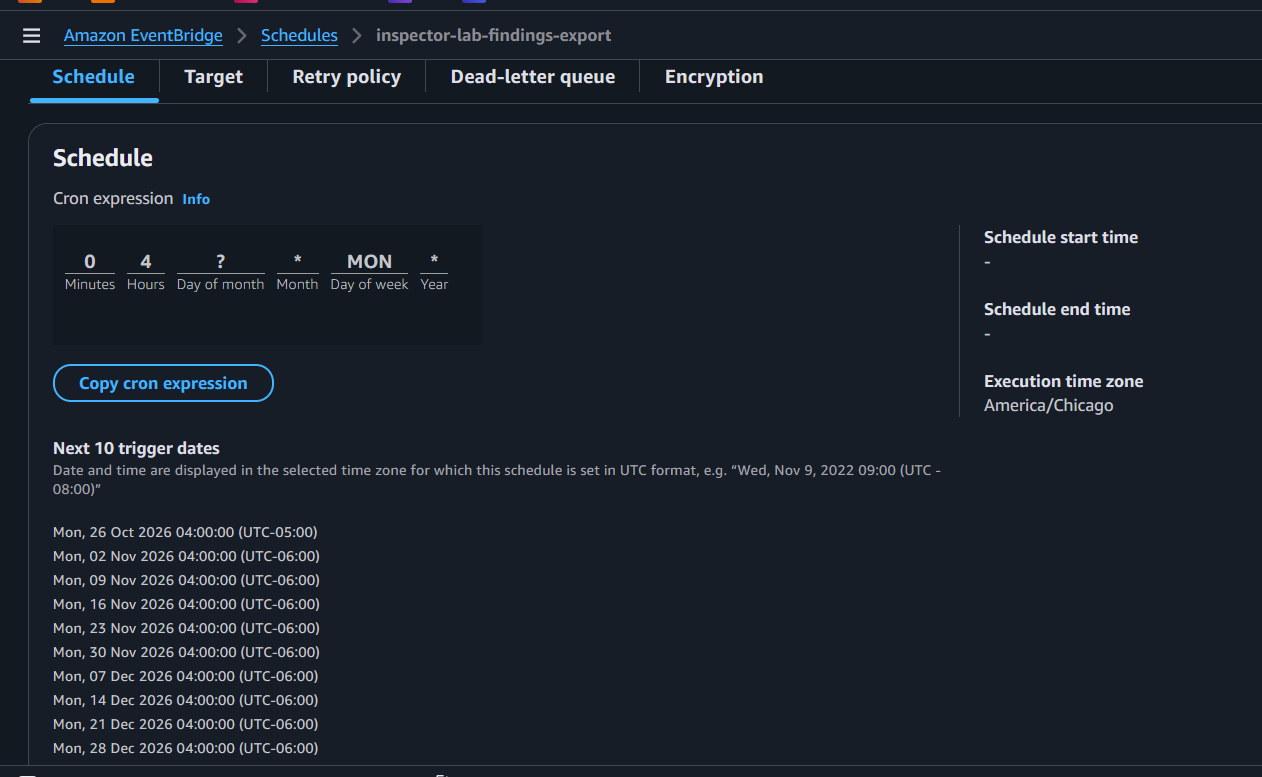
Task: Select the Day of month value ?
Action: [x=221, y=262]
